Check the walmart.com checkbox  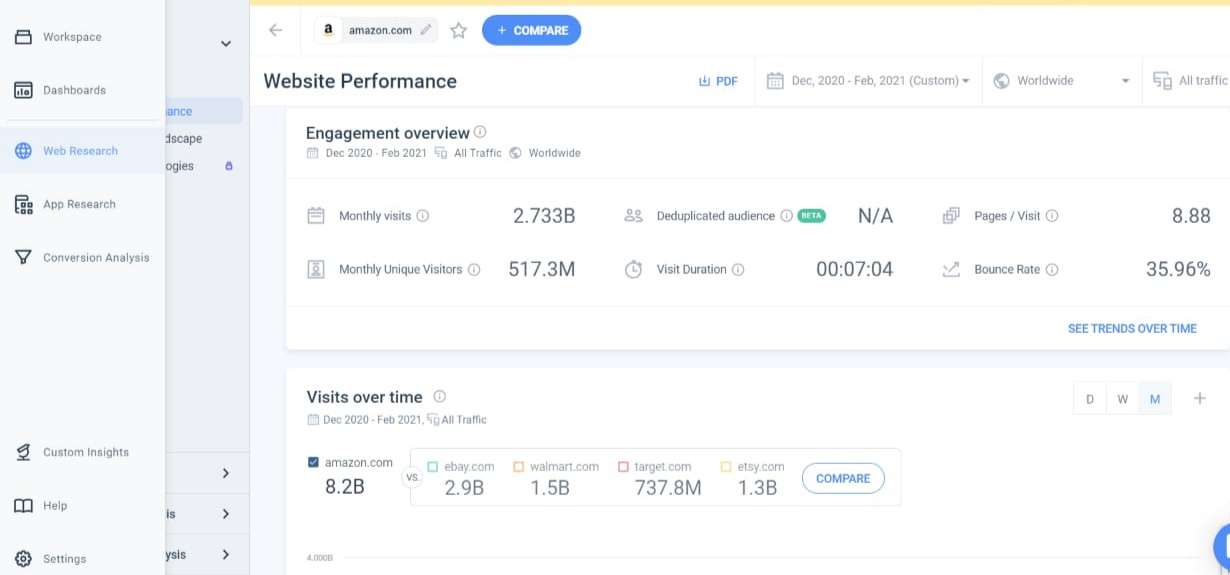(x=519, y=466)
